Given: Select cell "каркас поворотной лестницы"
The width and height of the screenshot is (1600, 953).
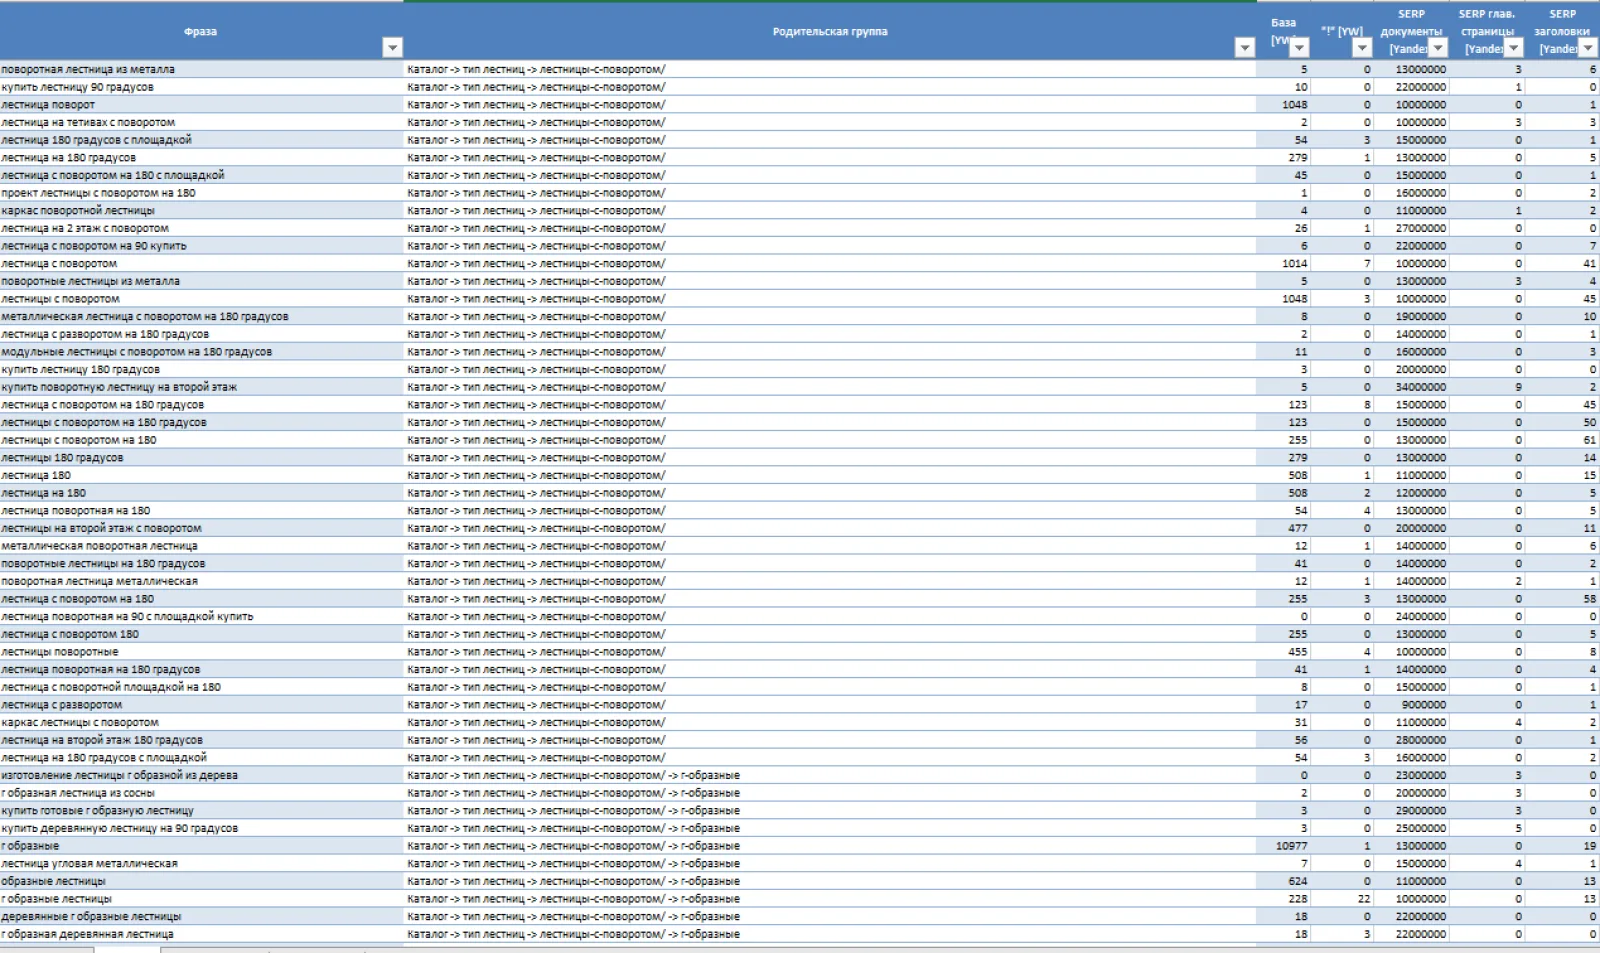Looking at the screenshot, I should 201,211.
